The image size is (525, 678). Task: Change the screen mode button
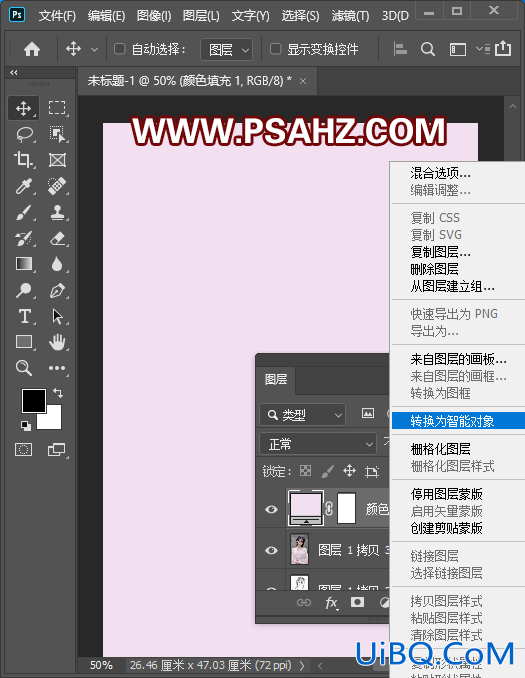57,450
